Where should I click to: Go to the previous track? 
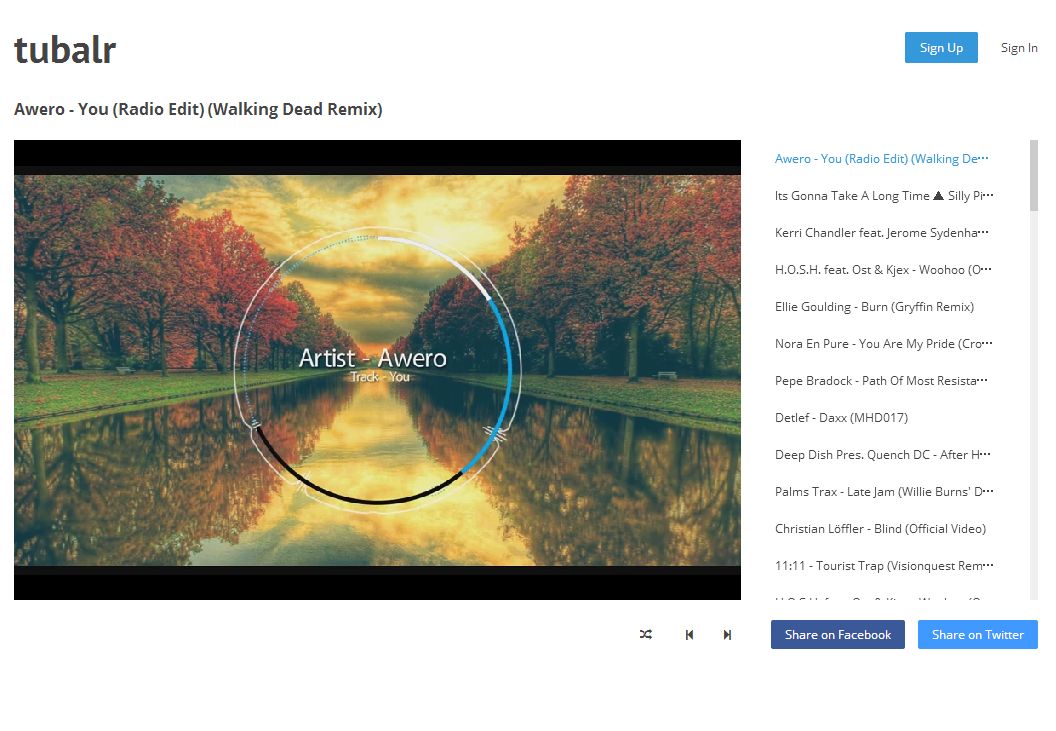[689, 635]
